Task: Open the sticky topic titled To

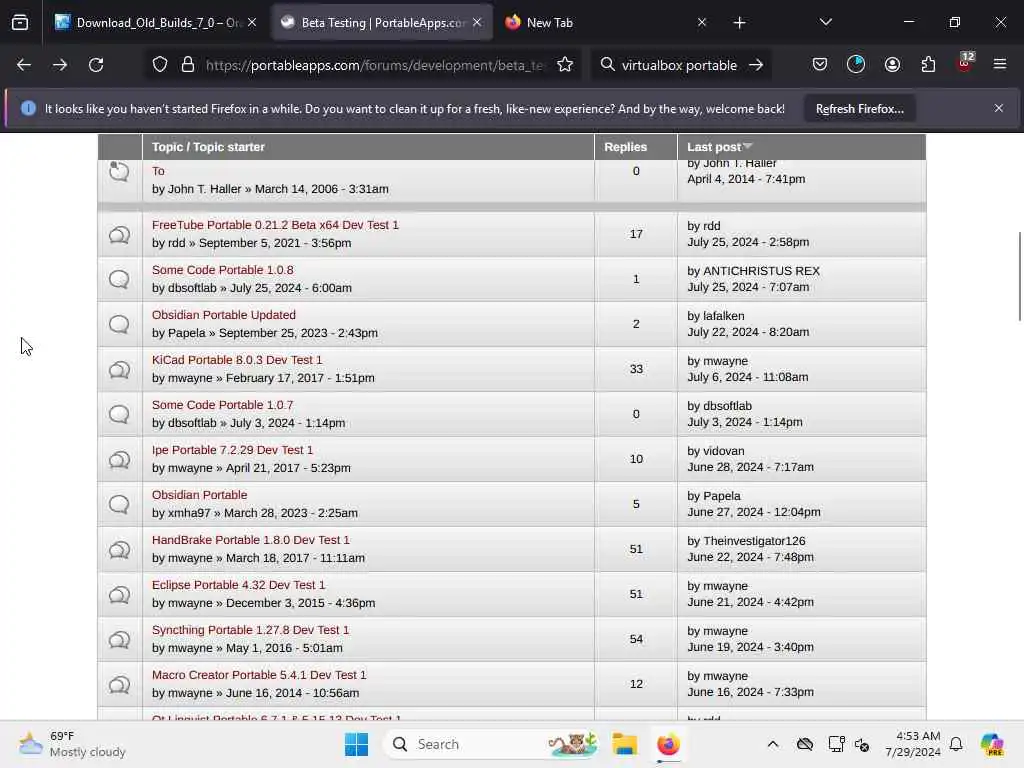Action: point(158,171)
